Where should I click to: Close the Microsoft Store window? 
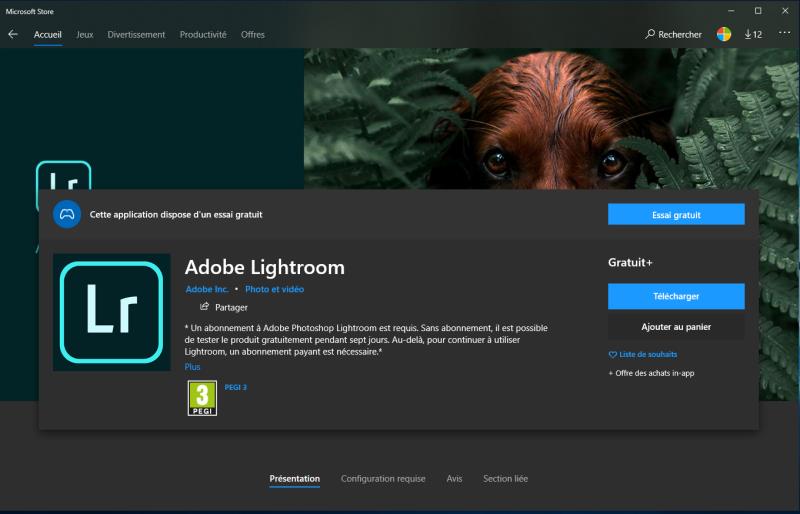[785, 11]
